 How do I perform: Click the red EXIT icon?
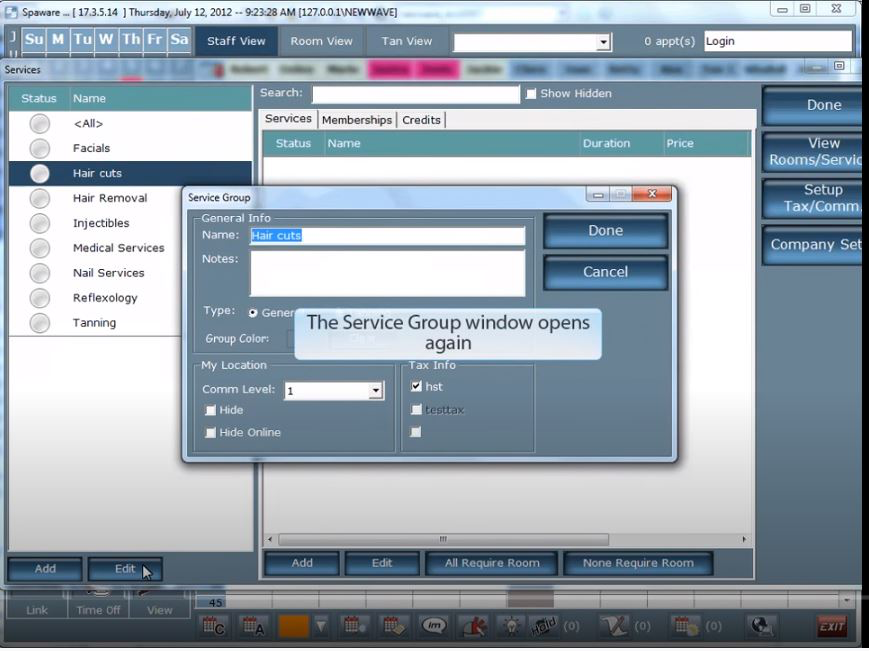coord(832,626)
